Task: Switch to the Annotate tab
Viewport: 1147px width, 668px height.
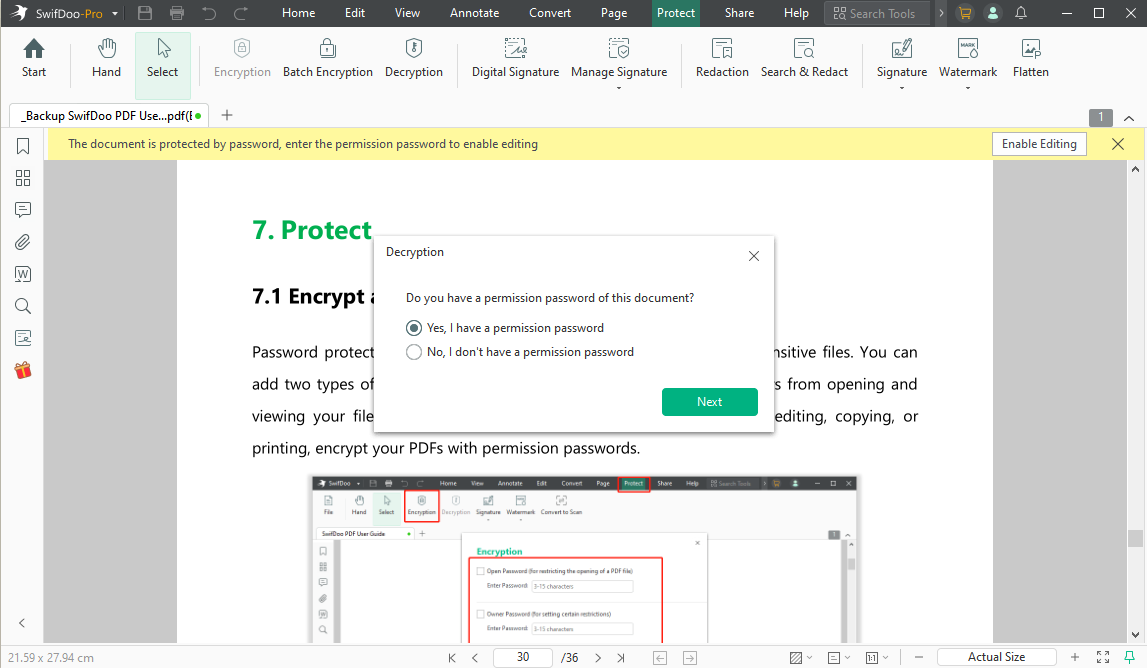Action: pos(474,13)
